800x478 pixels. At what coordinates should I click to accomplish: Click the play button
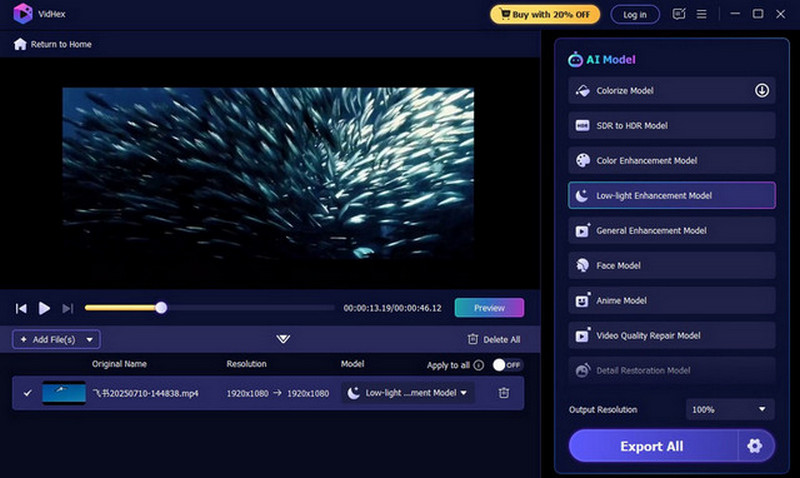44,308
